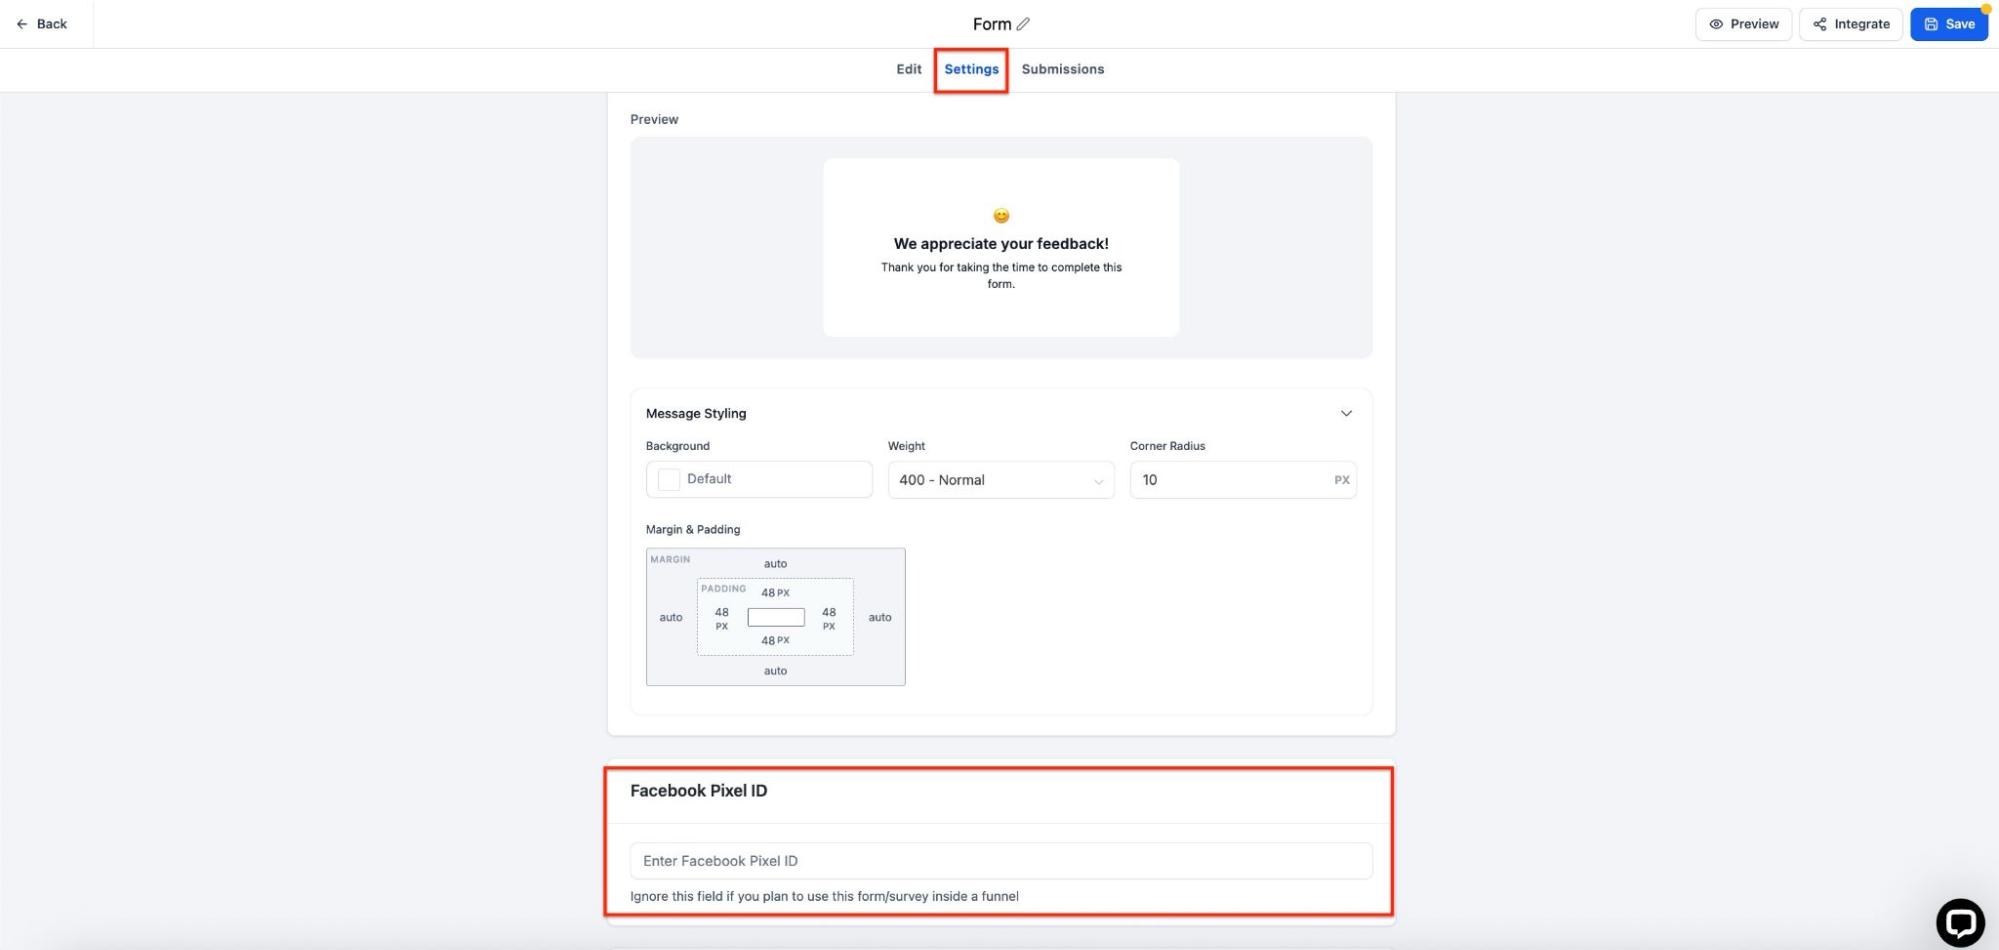The width and height of the screenshot is (1999, 950).
Task: Switch to the Edit tab
Action: (x=908, y=69)
